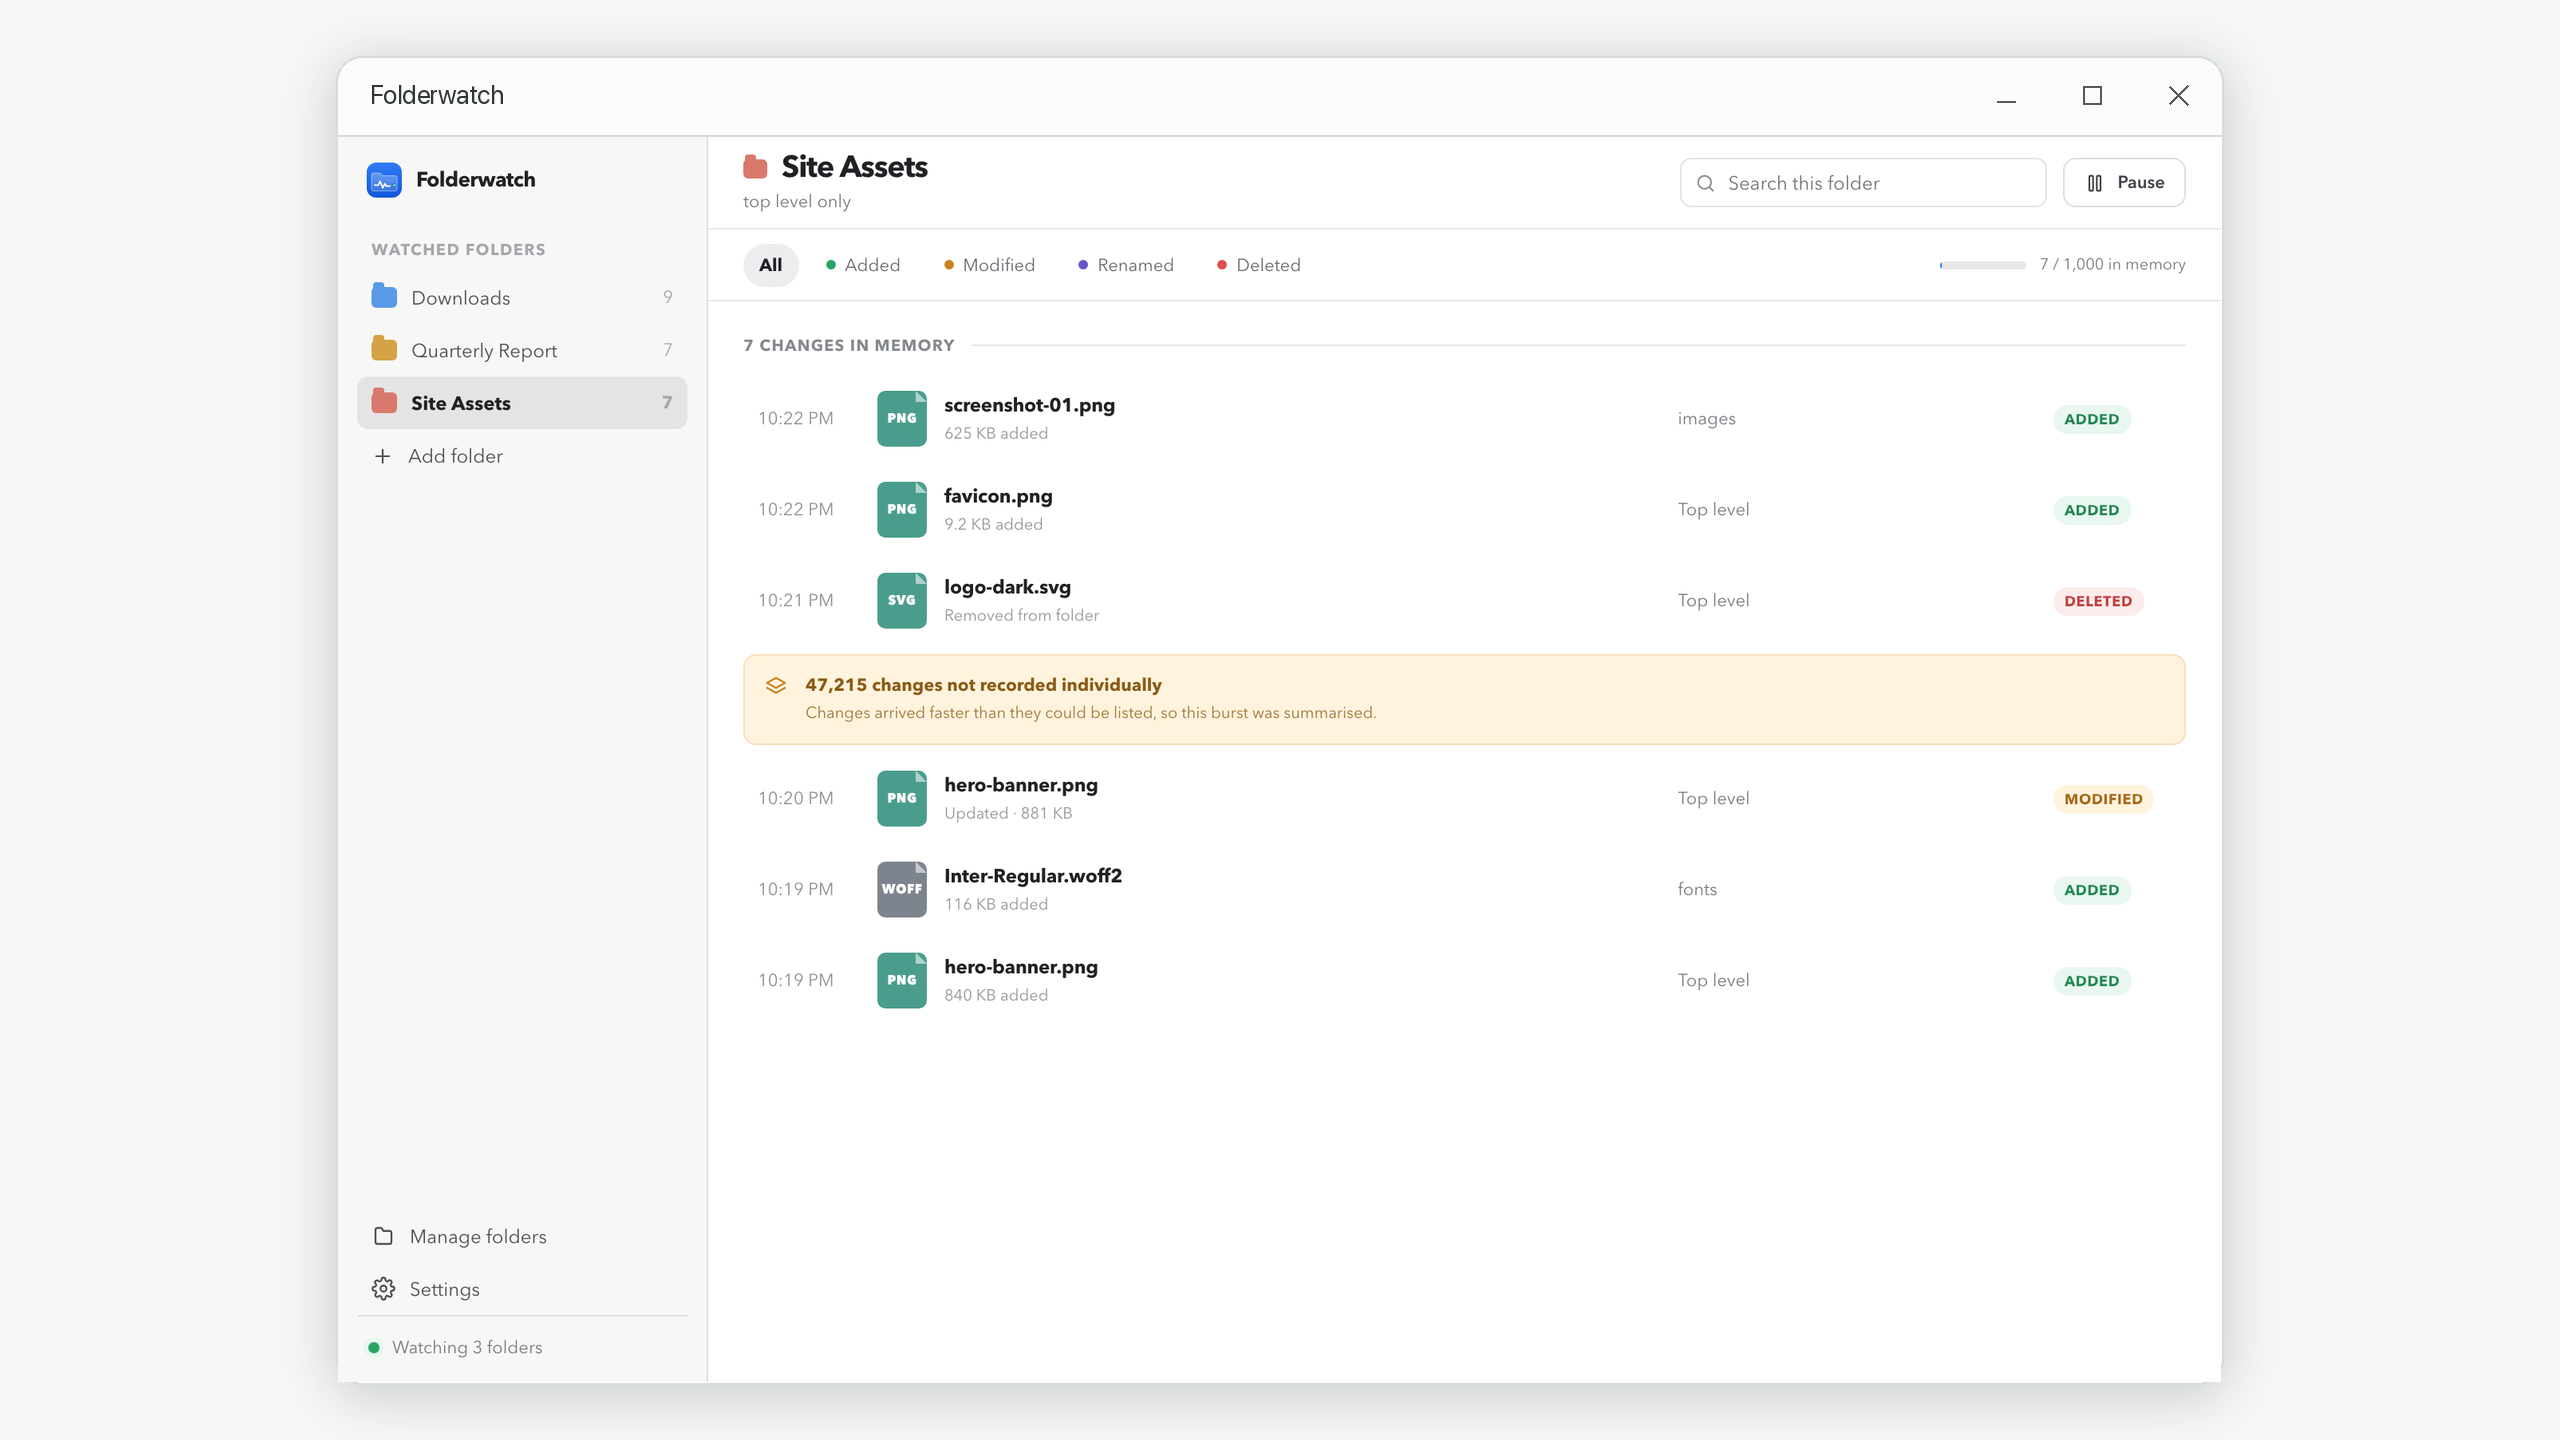Click the blue Downloads folder icon
2560x1440 pixels.
[384, 296]
